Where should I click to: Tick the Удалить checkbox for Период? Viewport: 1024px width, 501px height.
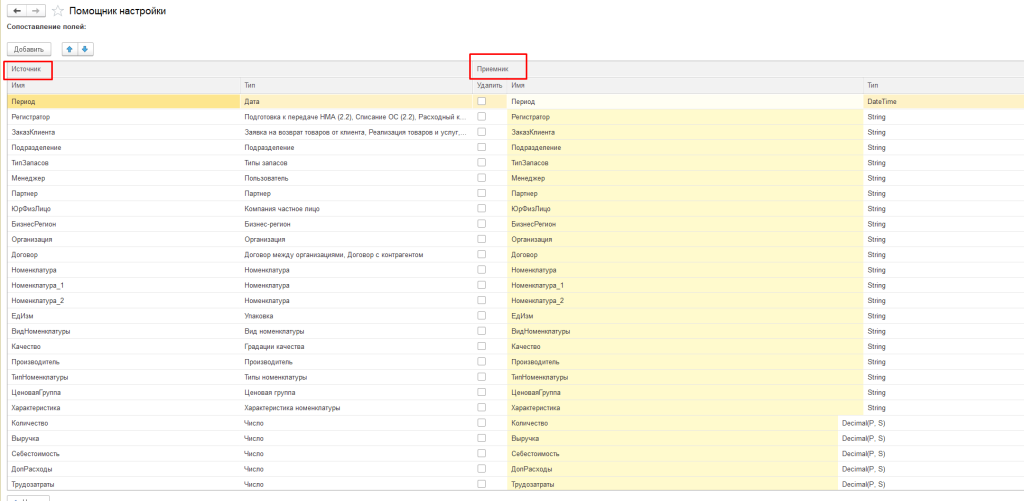pos(482,102)
